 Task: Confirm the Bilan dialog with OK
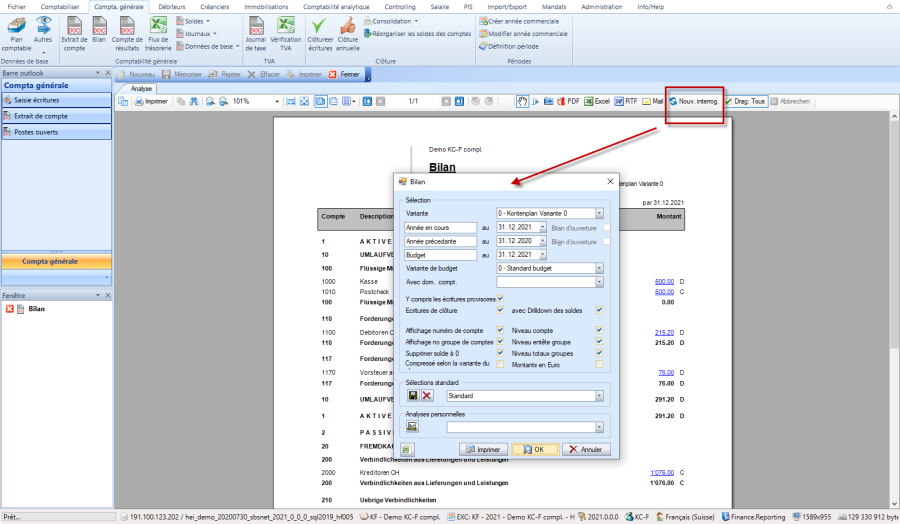[x=534, y=450]
